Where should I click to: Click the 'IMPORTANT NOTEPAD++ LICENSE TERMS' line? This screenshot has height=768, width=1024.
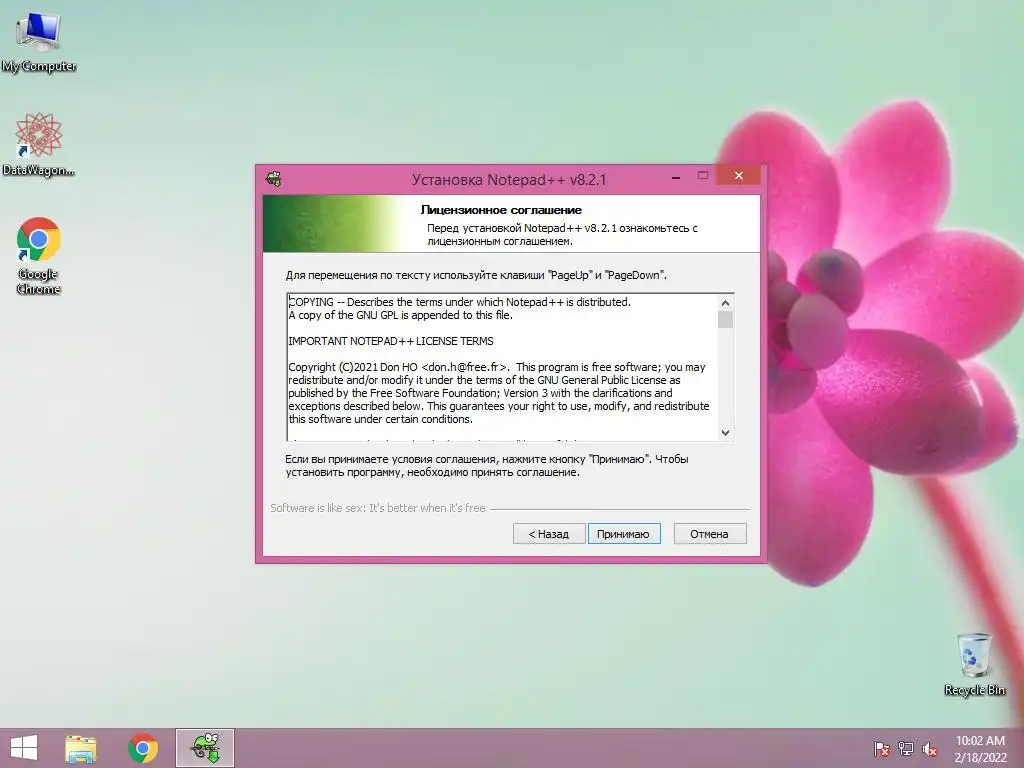391,341
